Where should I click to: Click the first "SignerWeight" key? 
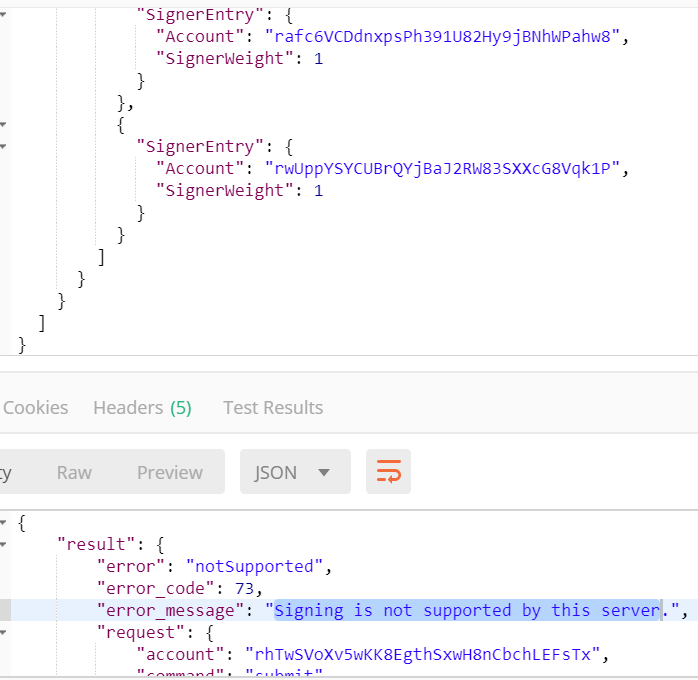tap(225, 58)
